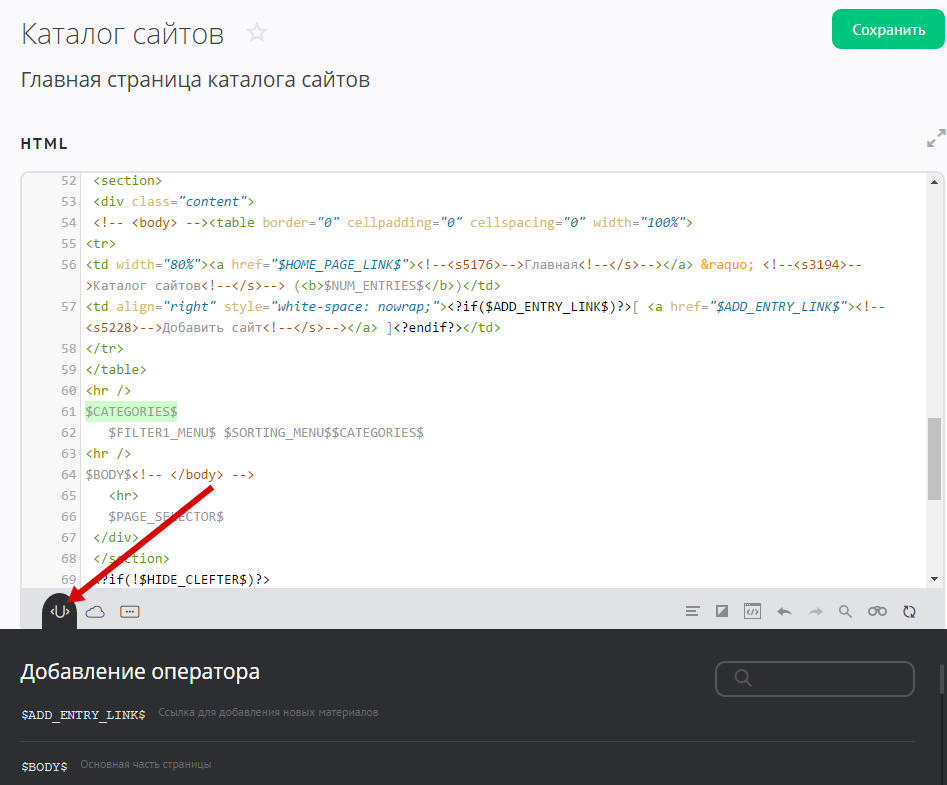
Task: Click the operator insert code icon
Action: tap(60, 612)
